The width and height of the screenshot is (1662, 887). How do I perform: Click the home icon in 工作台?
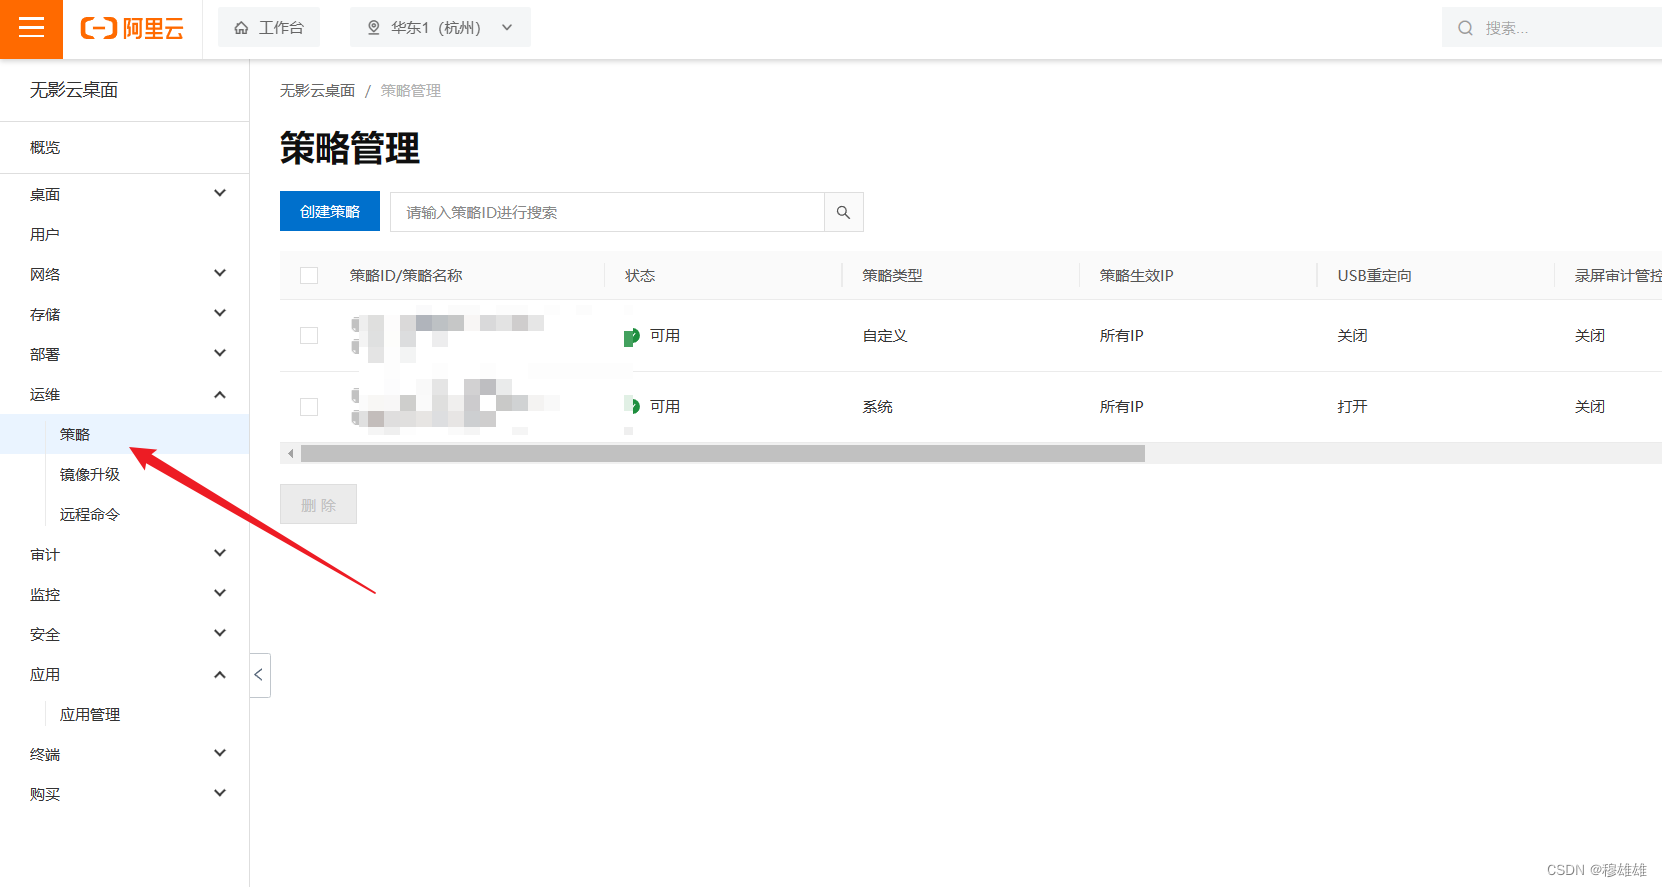click(241, 28)
